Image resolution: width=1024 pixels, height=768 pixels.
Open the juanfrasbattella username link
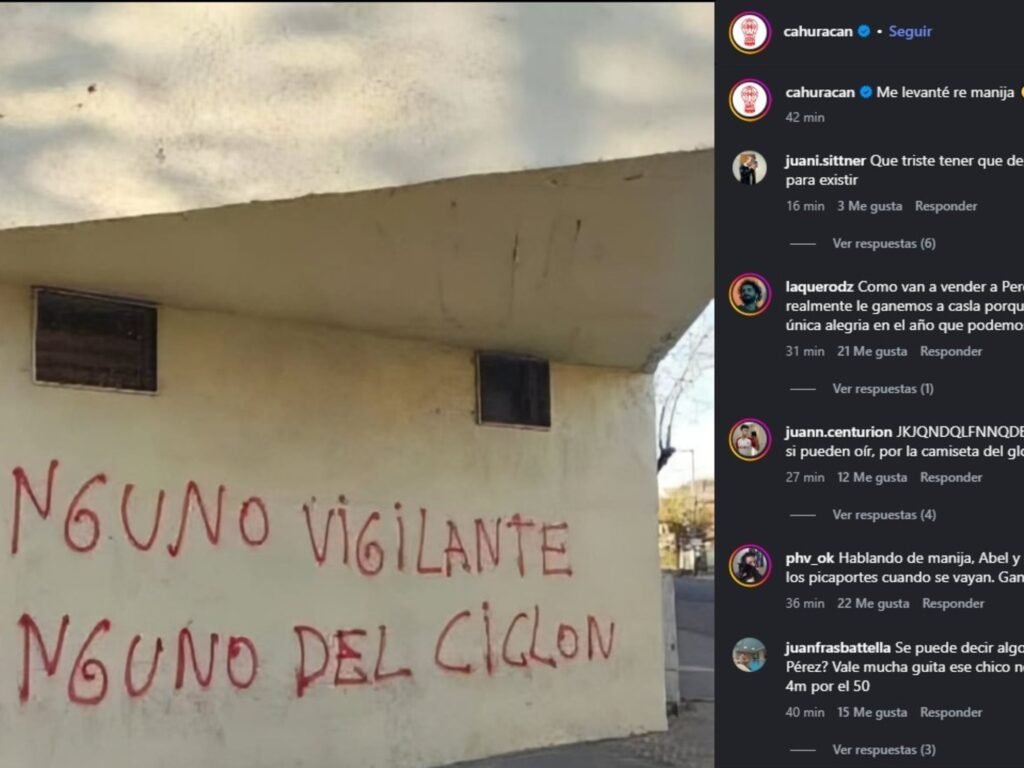click(x=838, y=648)
